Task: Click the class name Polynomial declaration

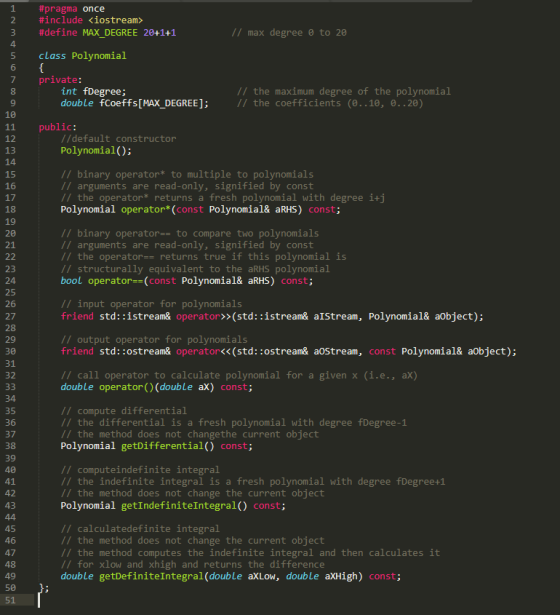Action: [99, 56]
